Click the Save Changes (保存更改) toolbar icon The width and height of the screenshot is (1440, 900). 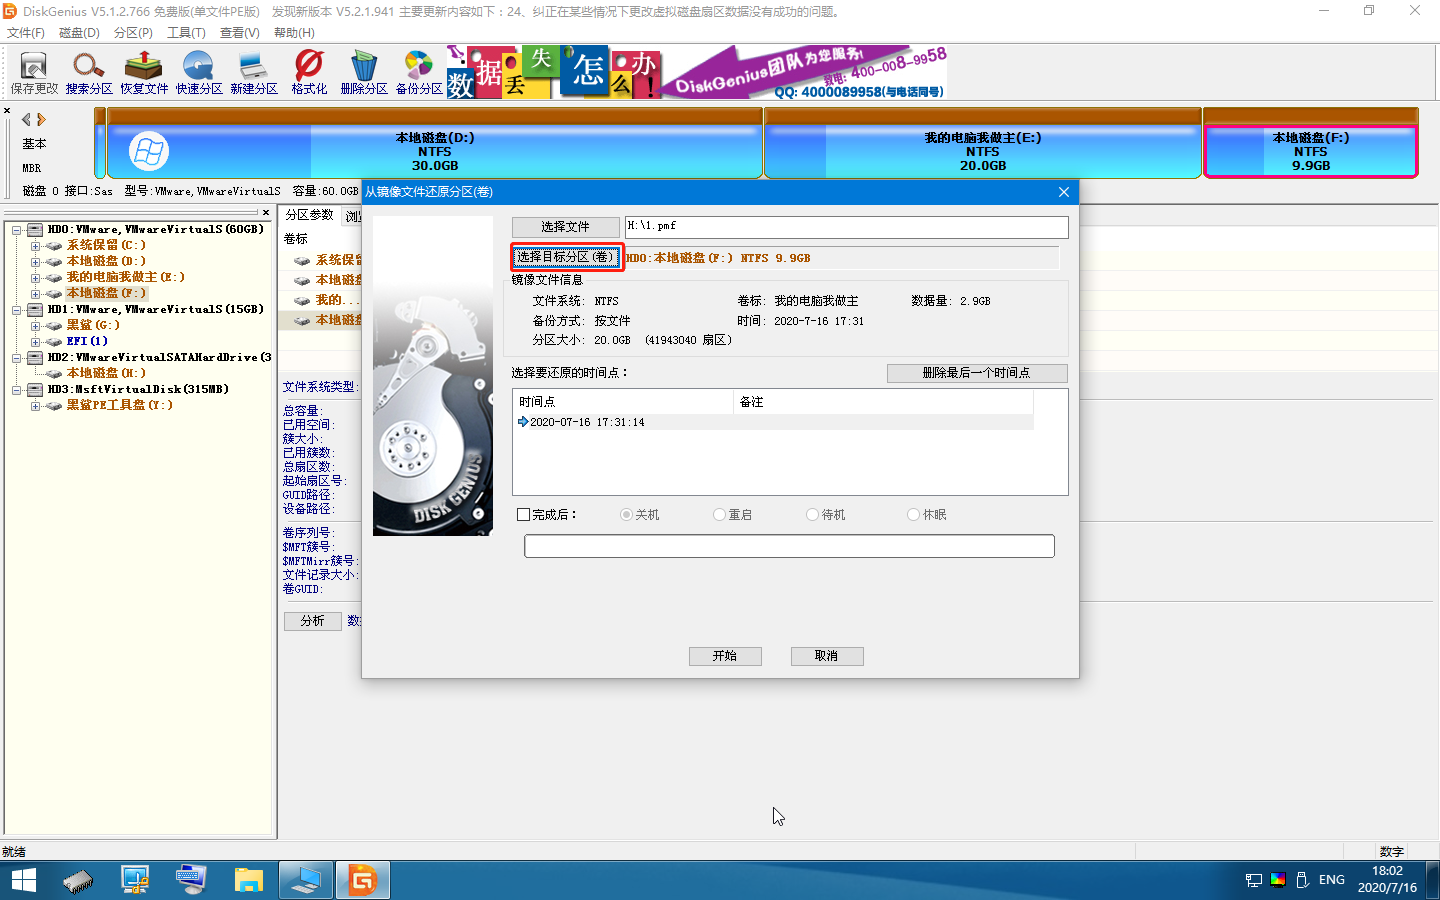pyautogui.click(x=34, y=73)
